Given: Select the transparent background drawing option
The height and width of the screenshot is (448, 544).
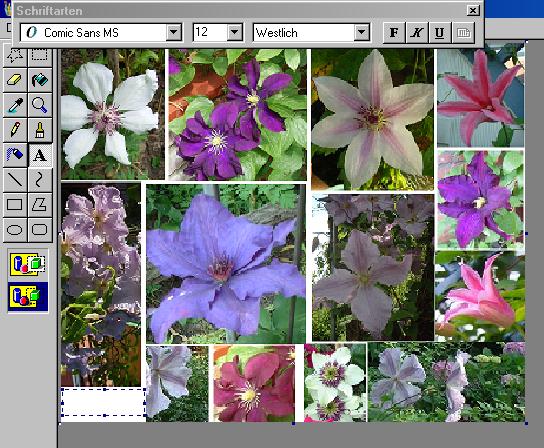Looking at the screenshot, I should 28,296.
